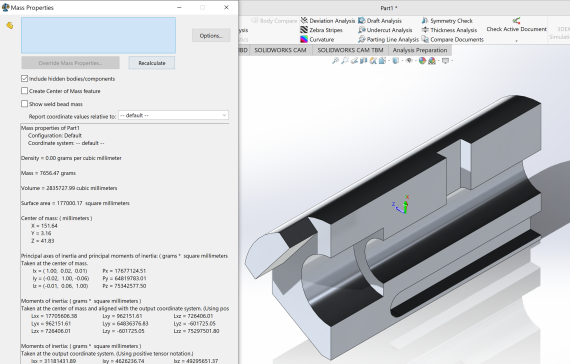Click the Py = 64819783.01 value
The image size is (570, 364).
tap(124, 278)
